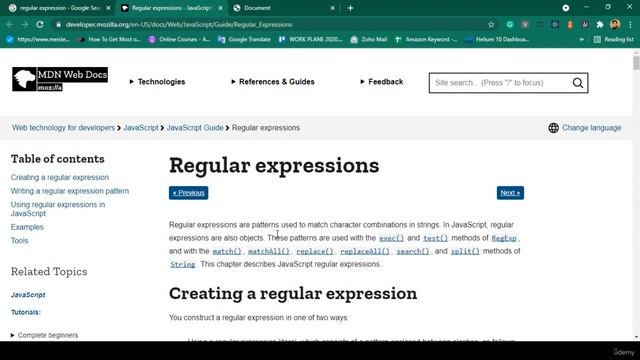Click the MDN Web Docs logo
The height and width of the screenshot is (360, 640).
tap(60, 79)
